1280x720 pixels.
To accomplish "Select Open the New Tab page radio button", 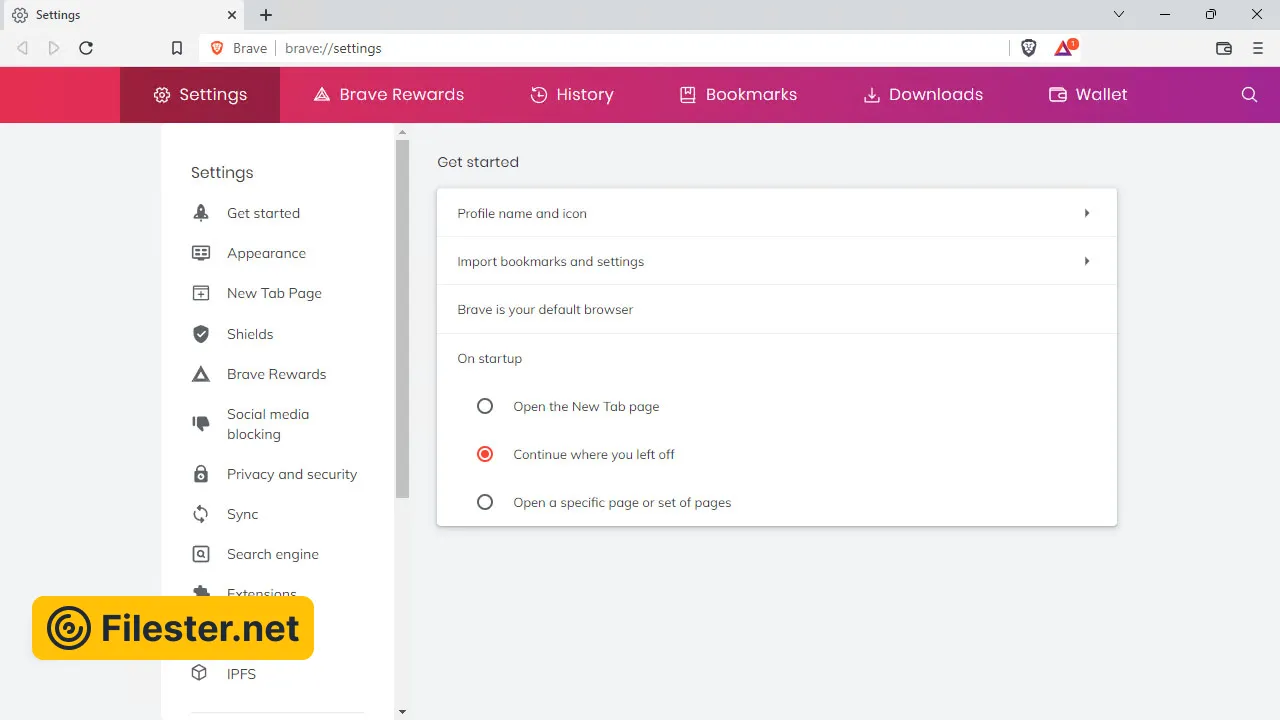I will tap(485, 406).
